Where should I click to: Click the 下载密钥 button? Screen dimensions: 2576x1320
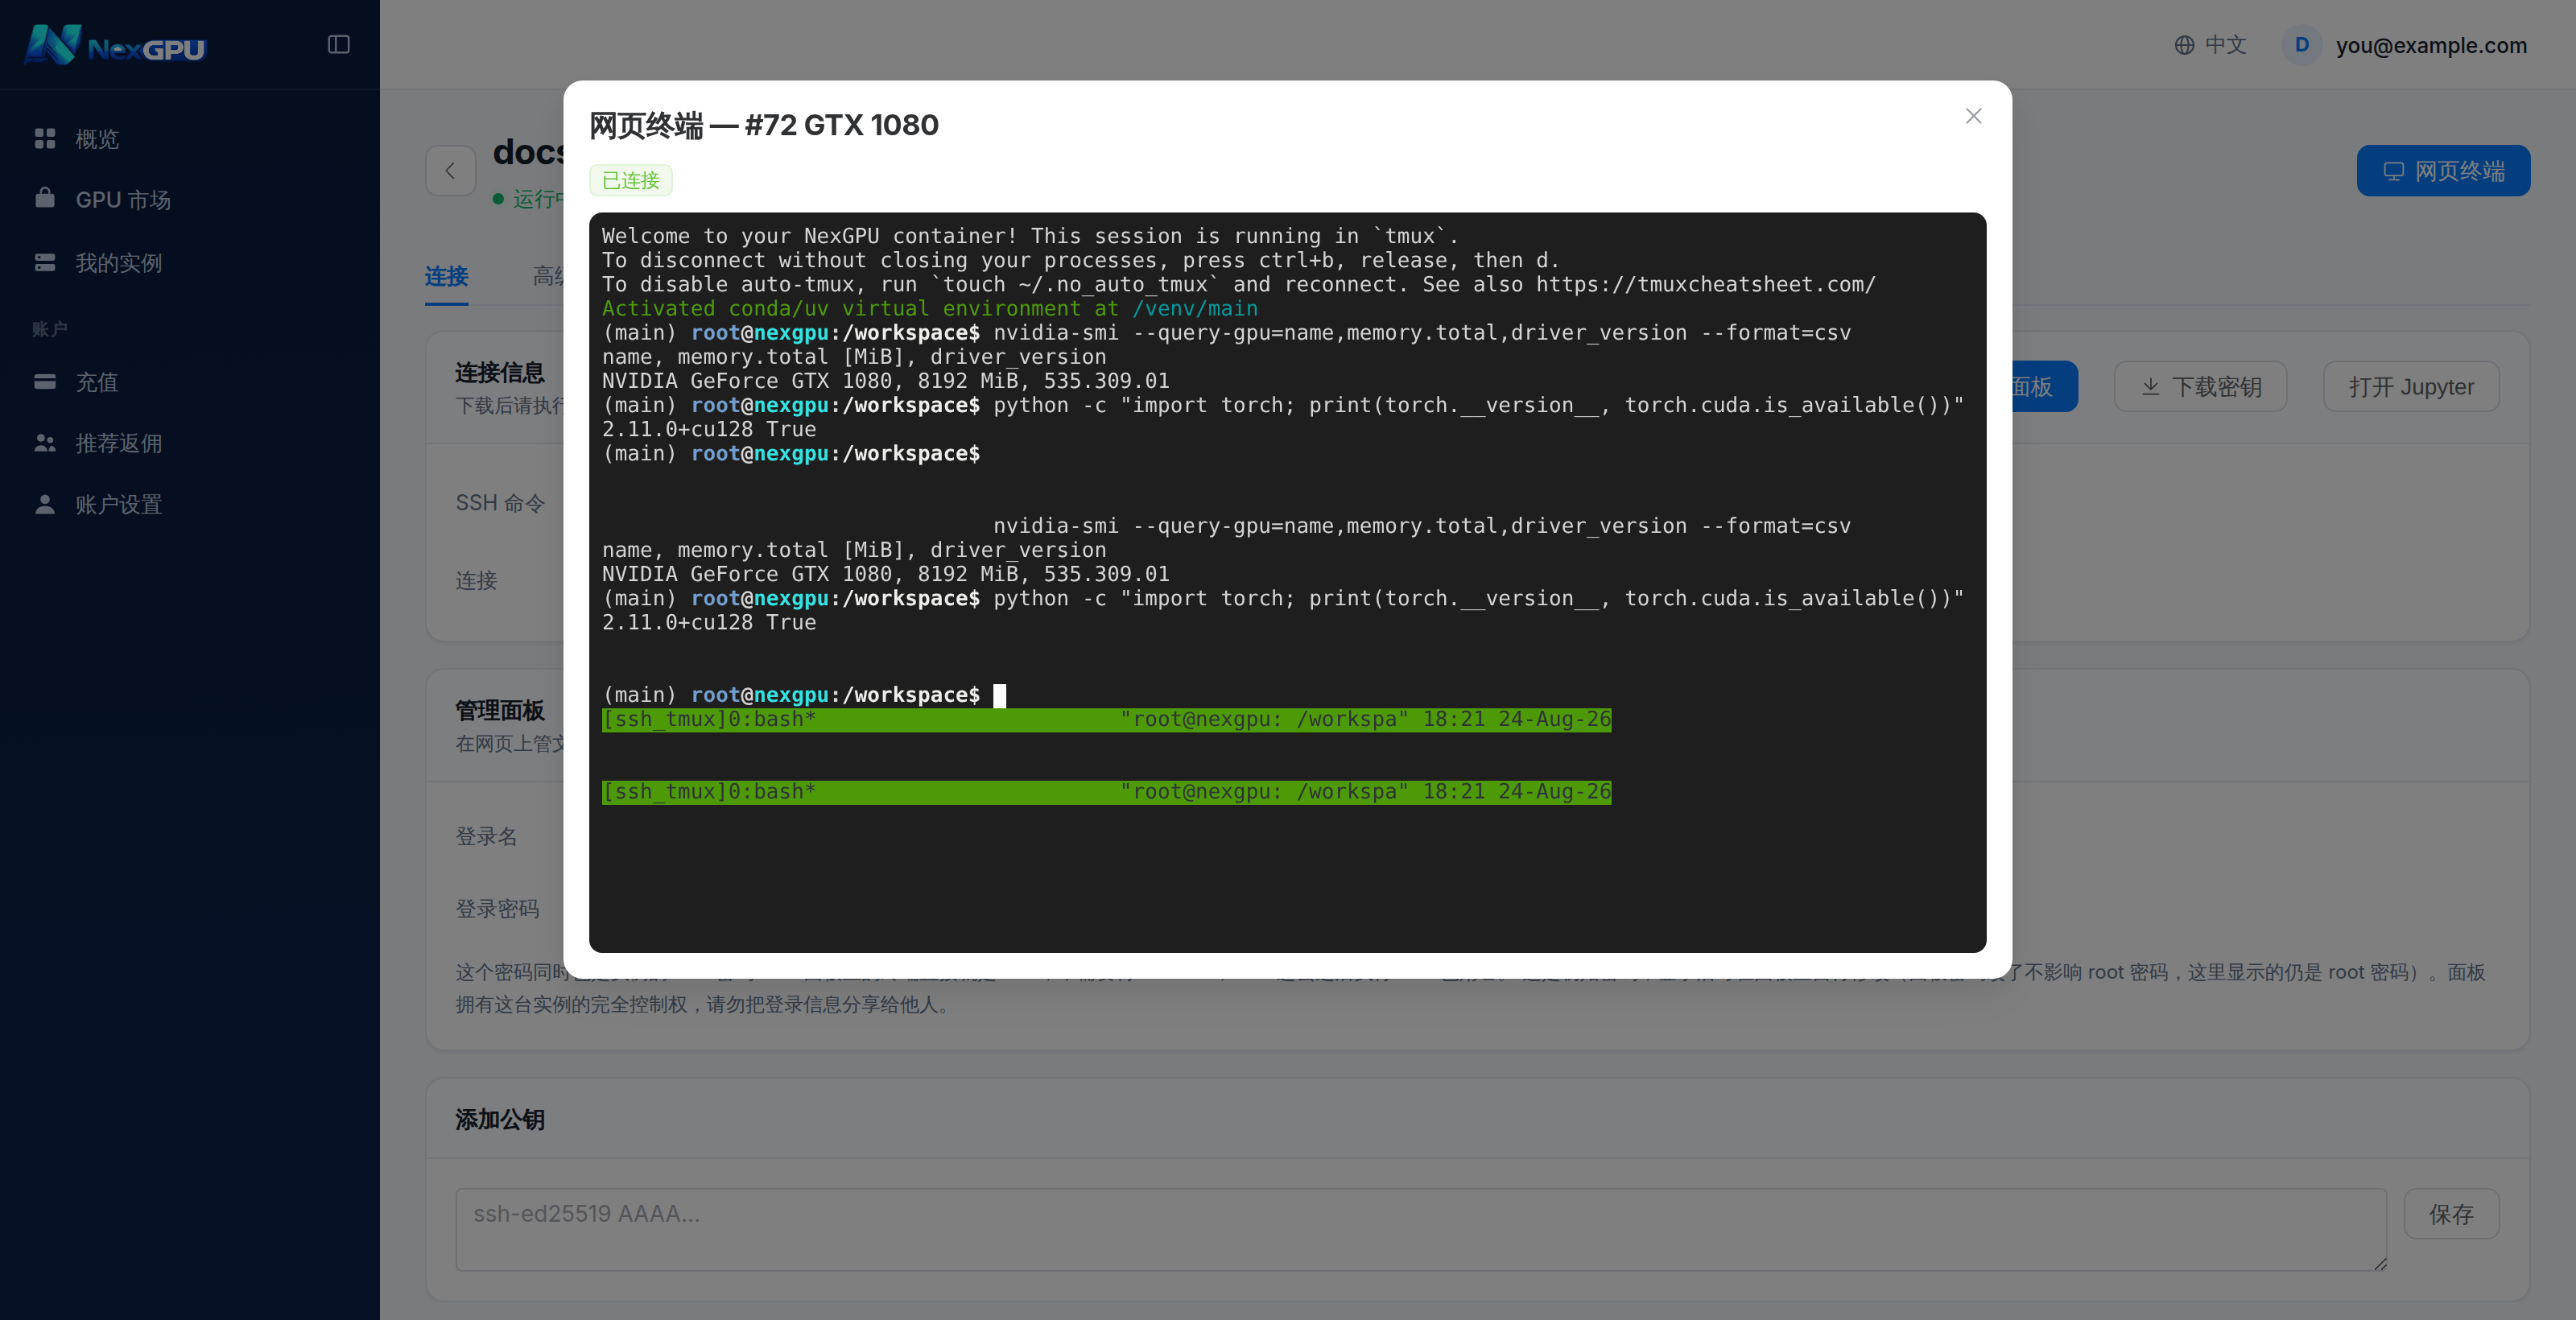tap(2200, 386)
